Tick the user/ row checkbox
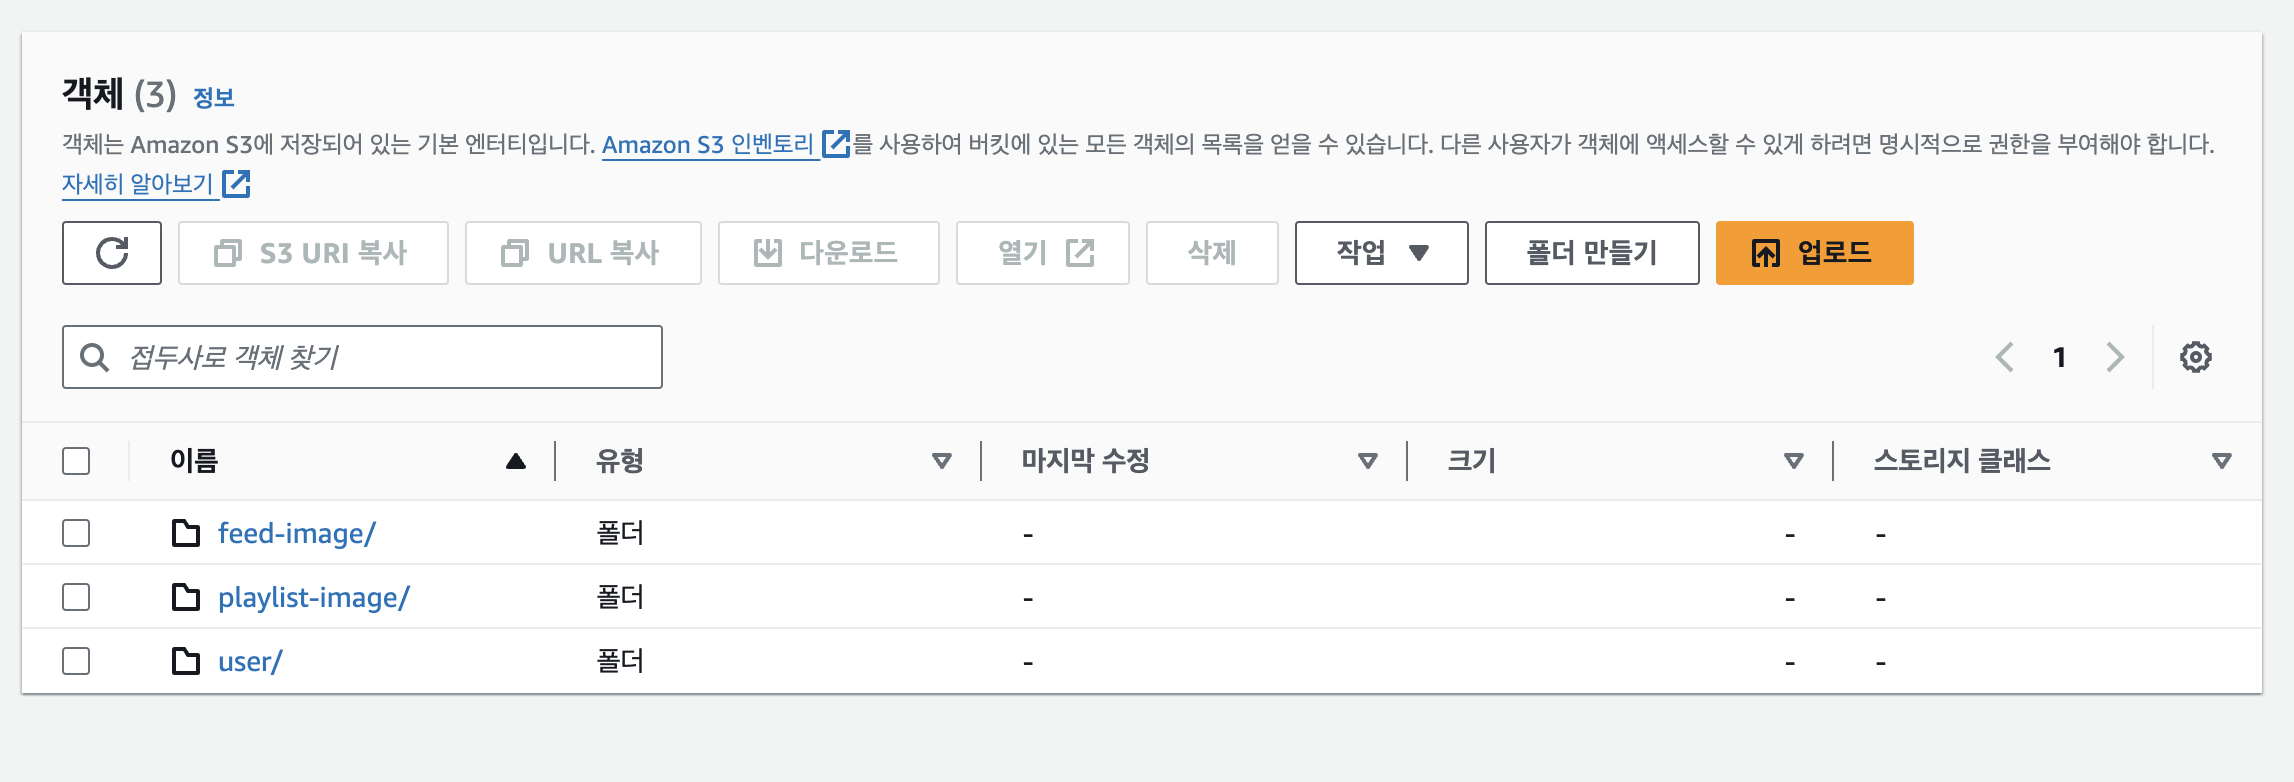Viewport: 2294px width, 782px height. (76, 661)
